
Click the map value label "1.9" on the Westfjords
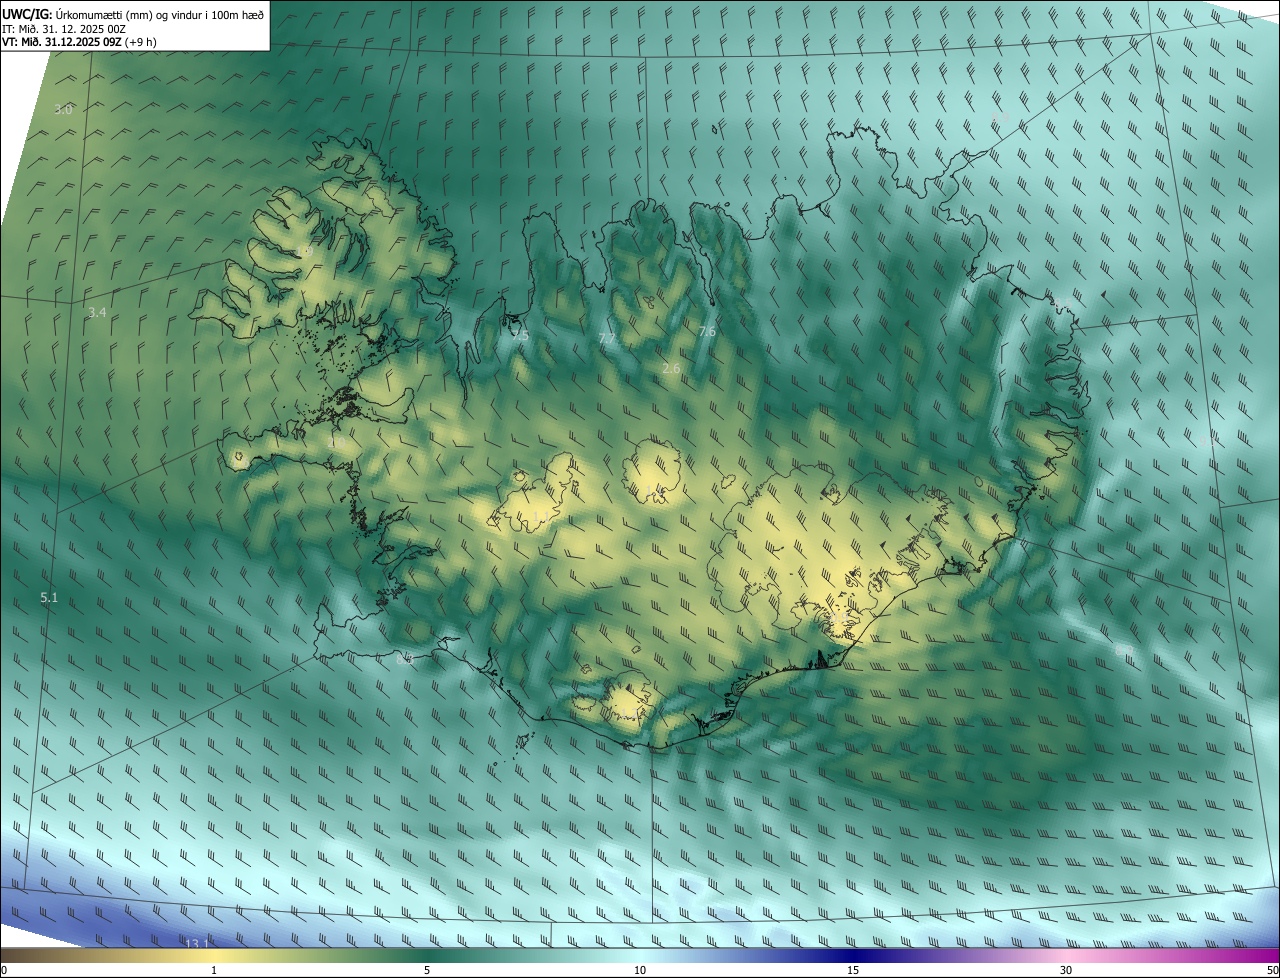[x=305, y=251]
